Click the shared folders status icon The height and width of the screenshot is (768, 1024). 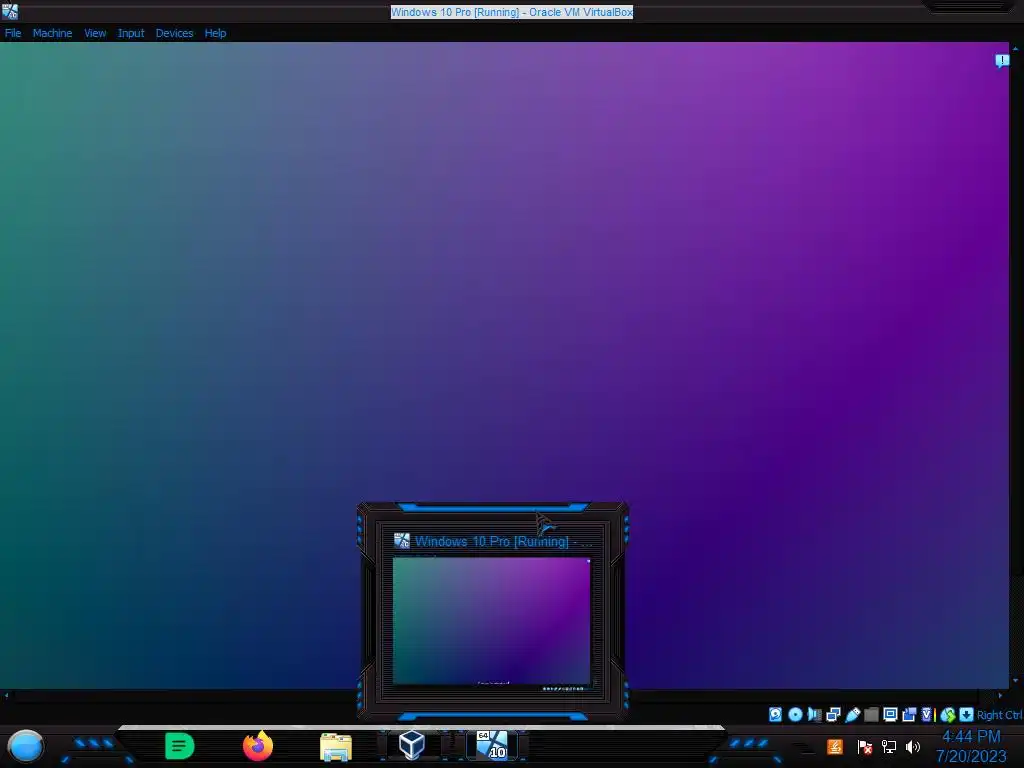(871, 714)
